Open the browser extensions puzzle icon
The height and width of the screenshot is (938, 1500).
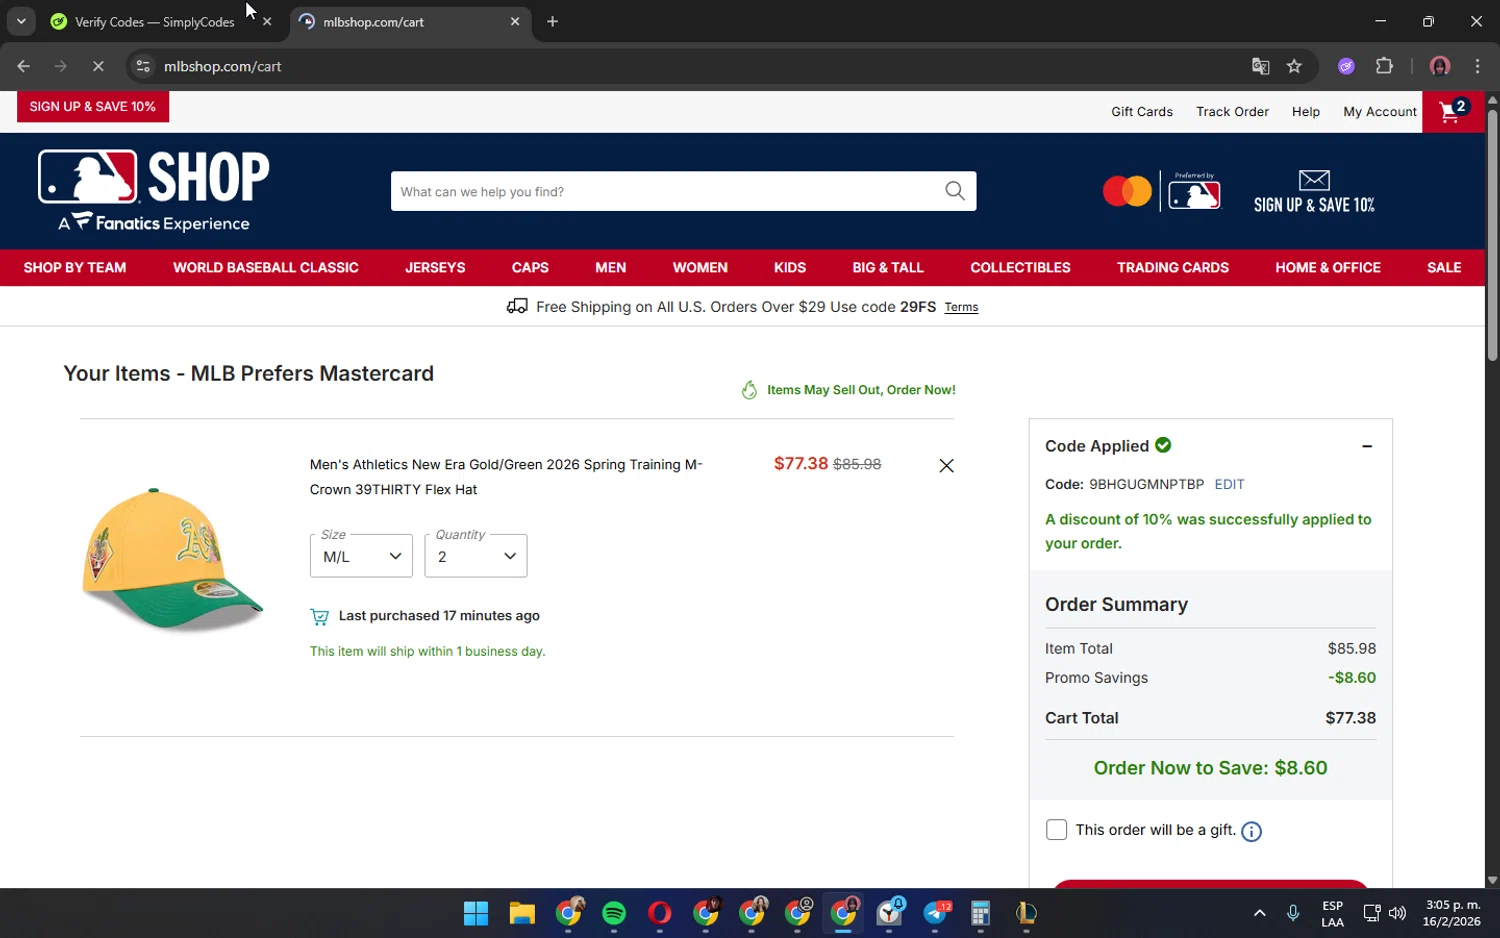click(1384, 66)
